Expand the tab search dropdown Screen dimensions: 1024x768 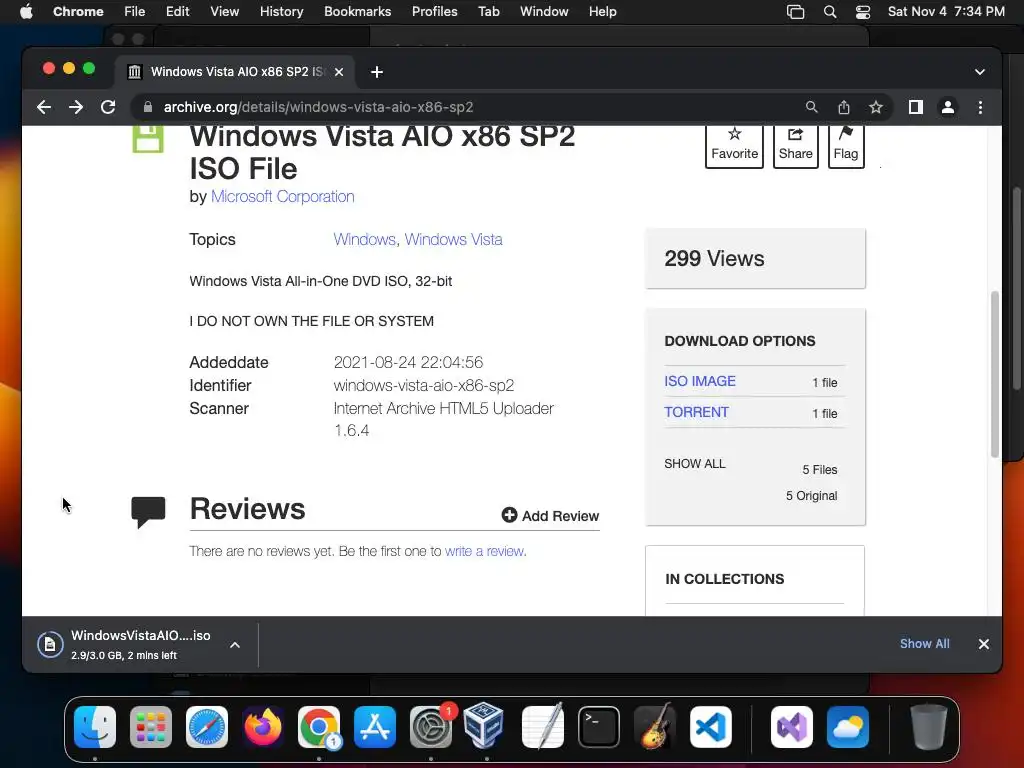pos(980,72)
